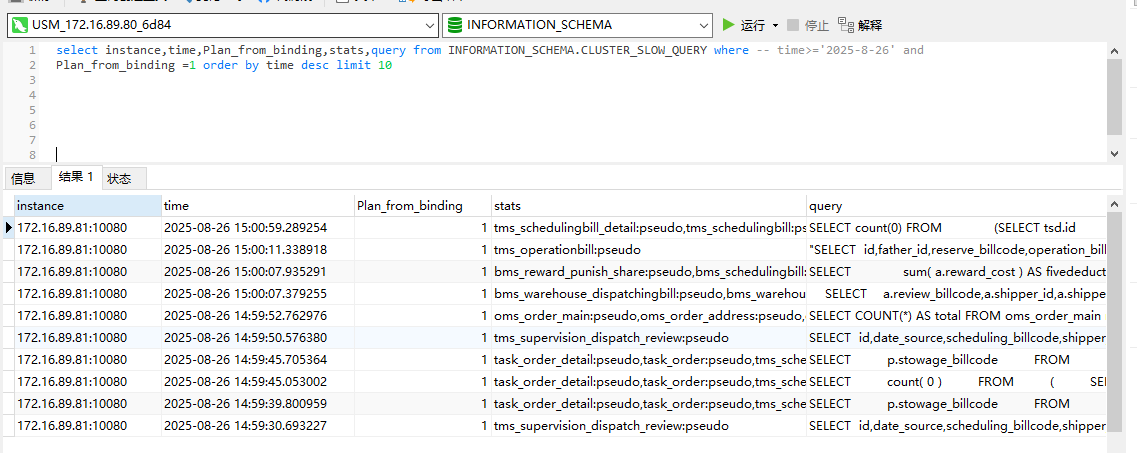Switch to the 信息 tab
Viewport: 1137px width, 453px height.
23,178
